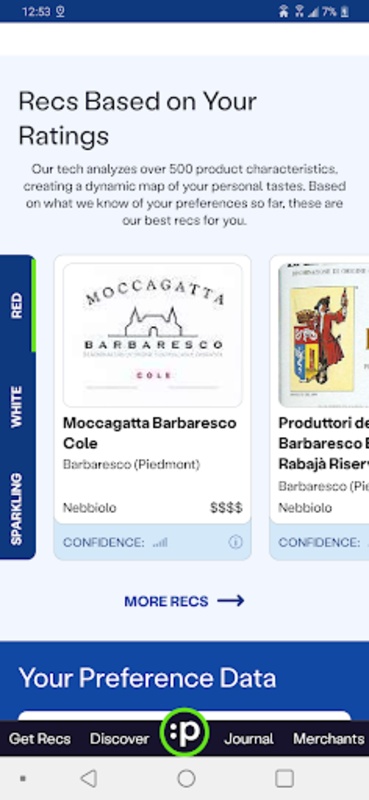Select Moccagatta Barbaresco Cole wine title
This screenshot has height=800, width=369.
tap(150, 433)
